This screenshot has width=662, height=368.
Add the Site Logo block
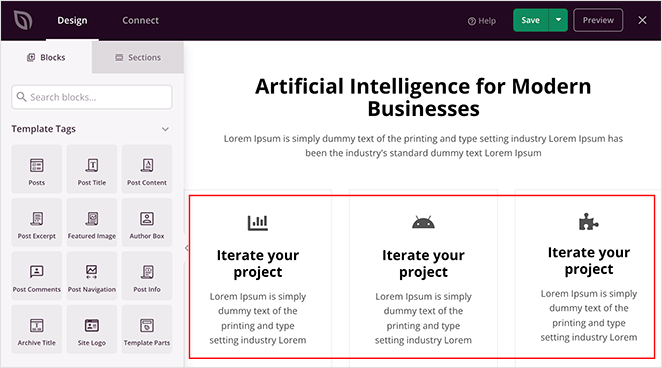tap(92, 329)
